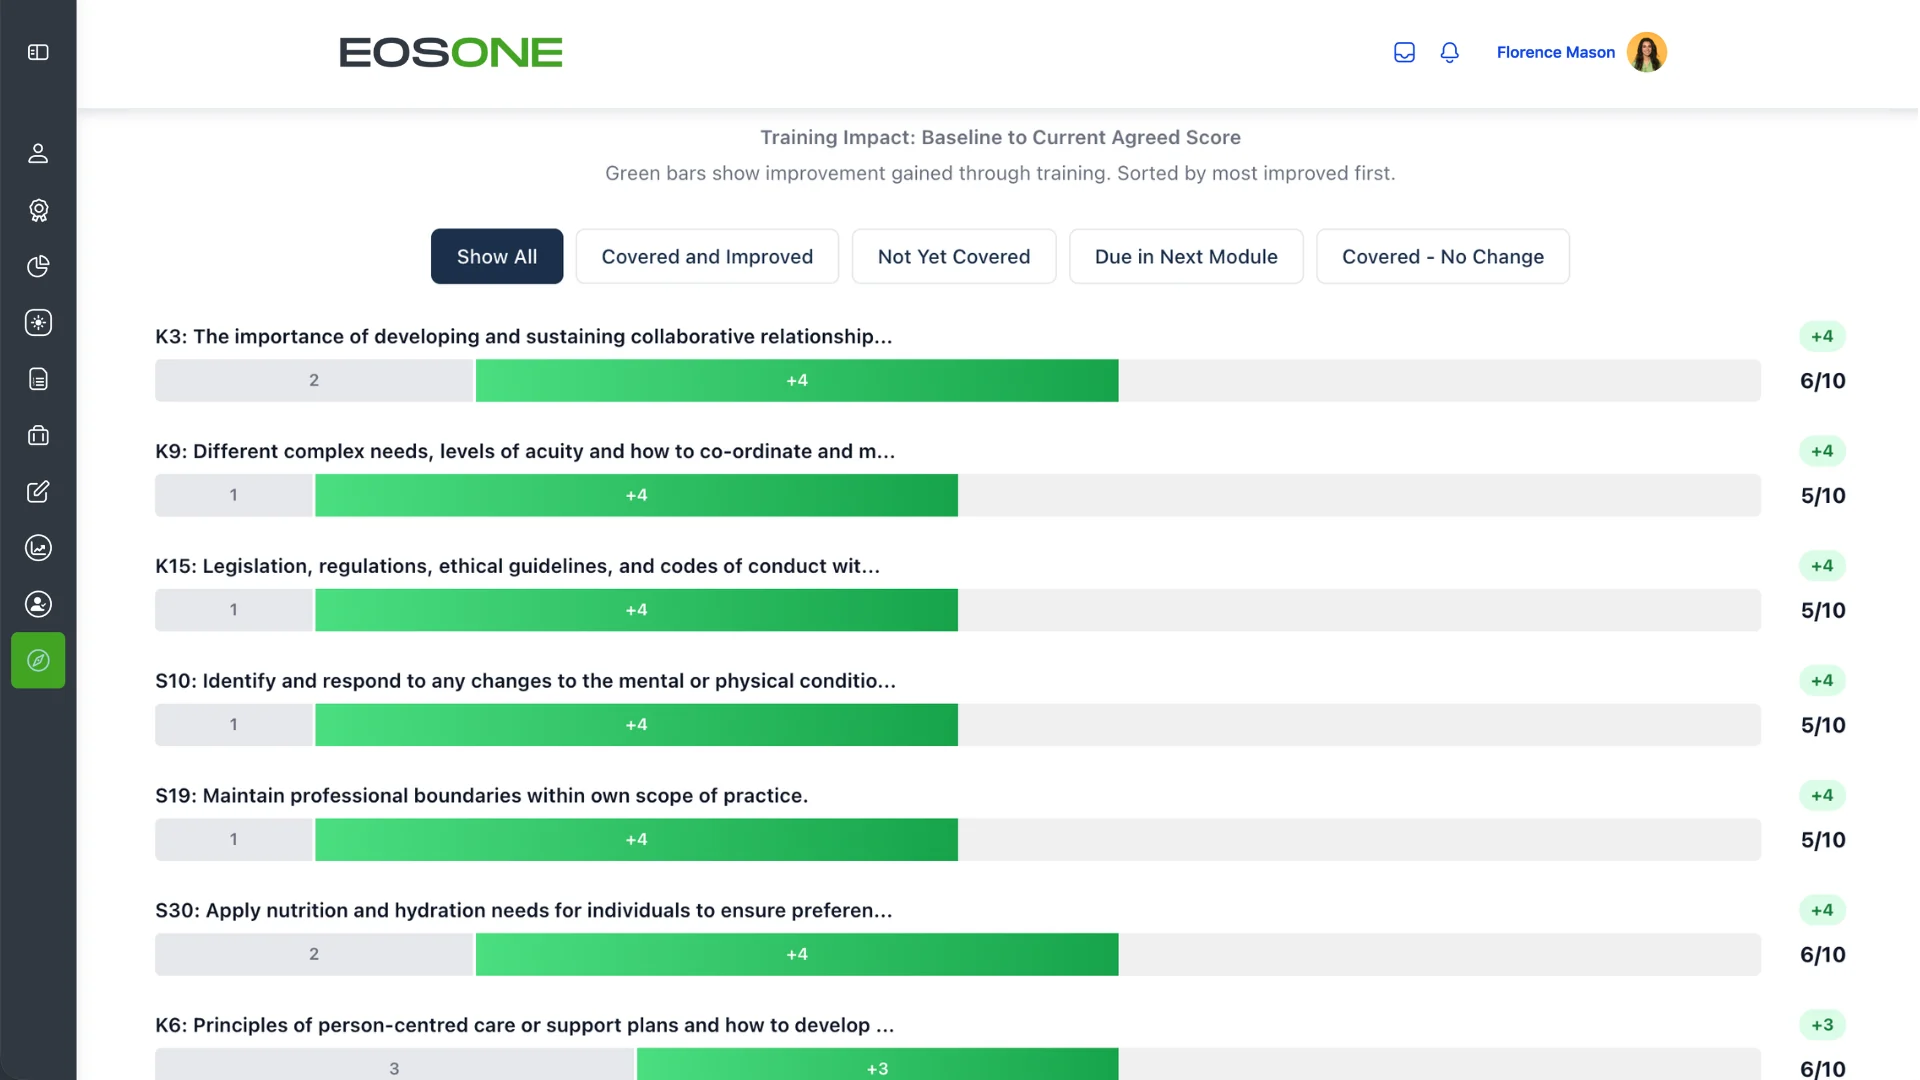Screen dimensions: 1920x1080
Task: Click the K9 green +4 improvement bar
Action: coord(636,495)
